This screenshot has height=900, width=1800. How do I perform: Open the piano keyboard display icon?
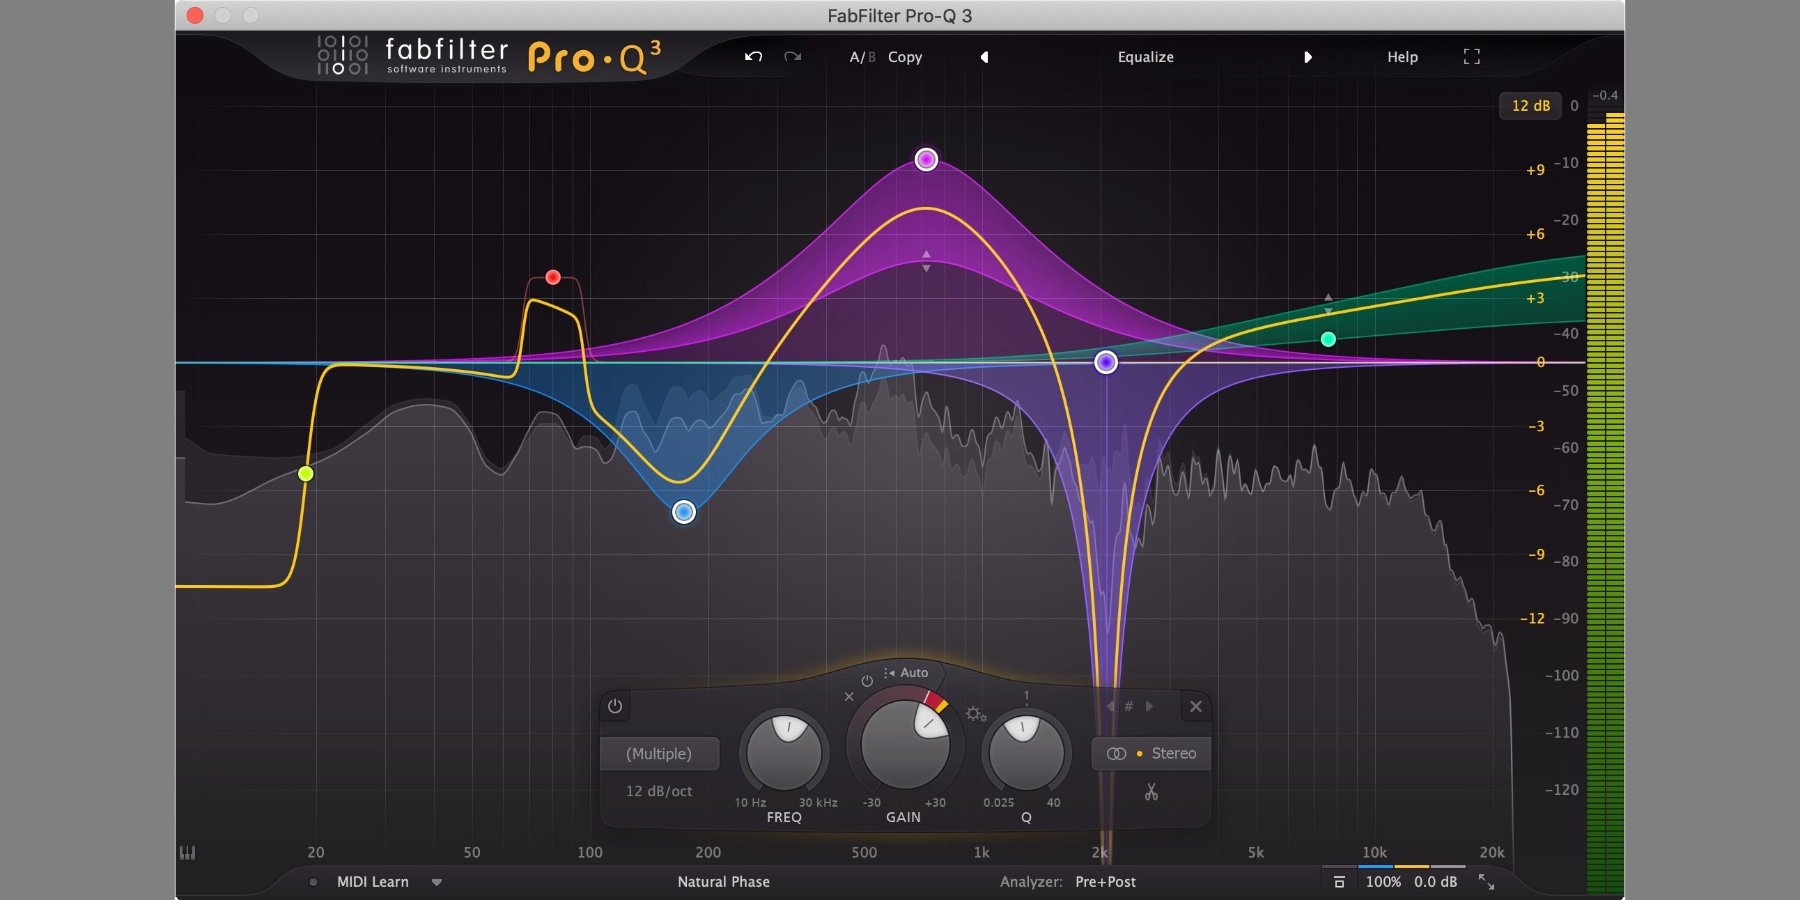187,852
